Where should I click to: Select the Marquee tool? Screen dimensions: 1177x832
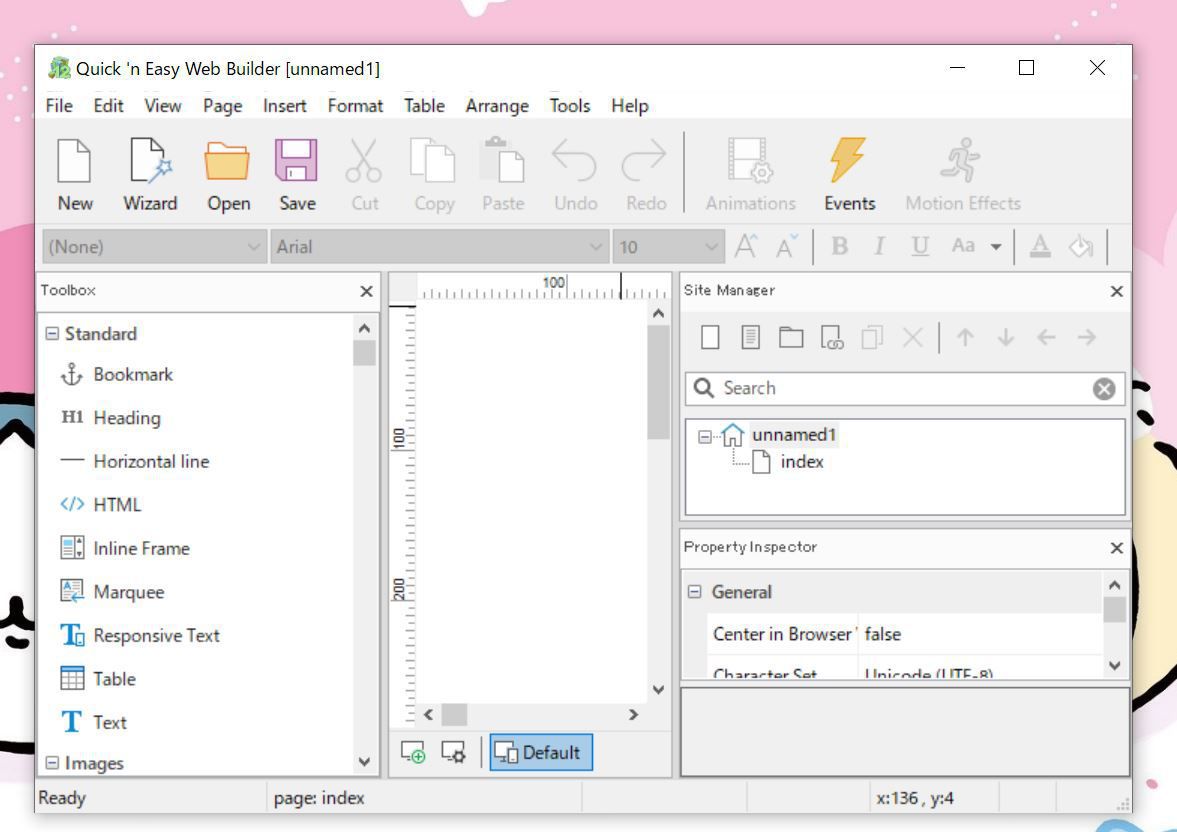pyautogui.click(x=113, y=592)
